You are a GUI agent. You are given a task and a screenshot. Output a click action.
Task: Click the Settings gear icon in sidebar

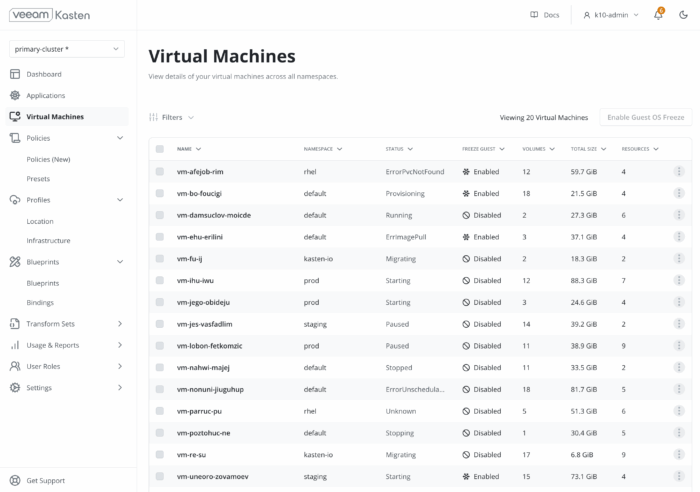point(15,387)
